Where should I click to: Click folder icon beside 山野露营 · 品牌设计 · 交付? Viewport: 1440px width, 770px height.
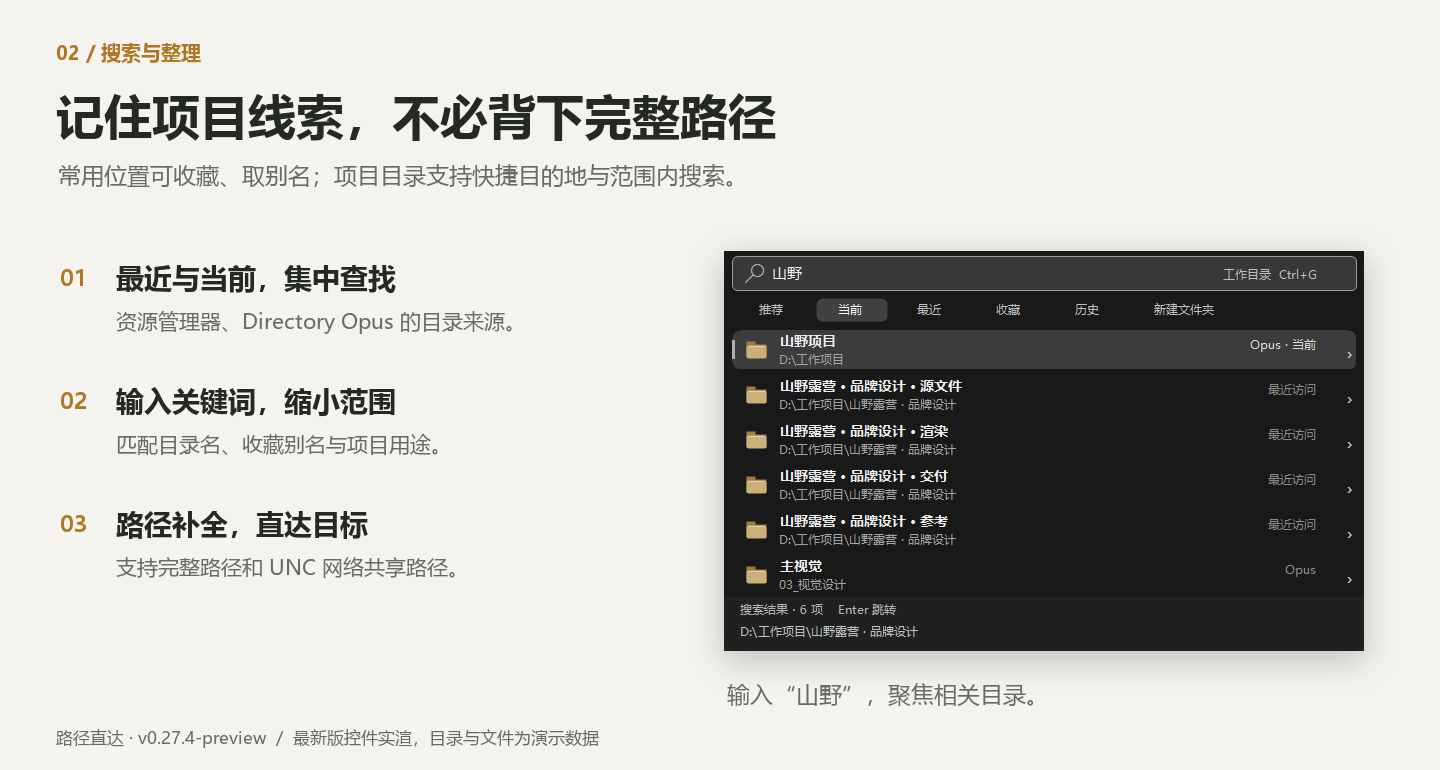point(757,485)
